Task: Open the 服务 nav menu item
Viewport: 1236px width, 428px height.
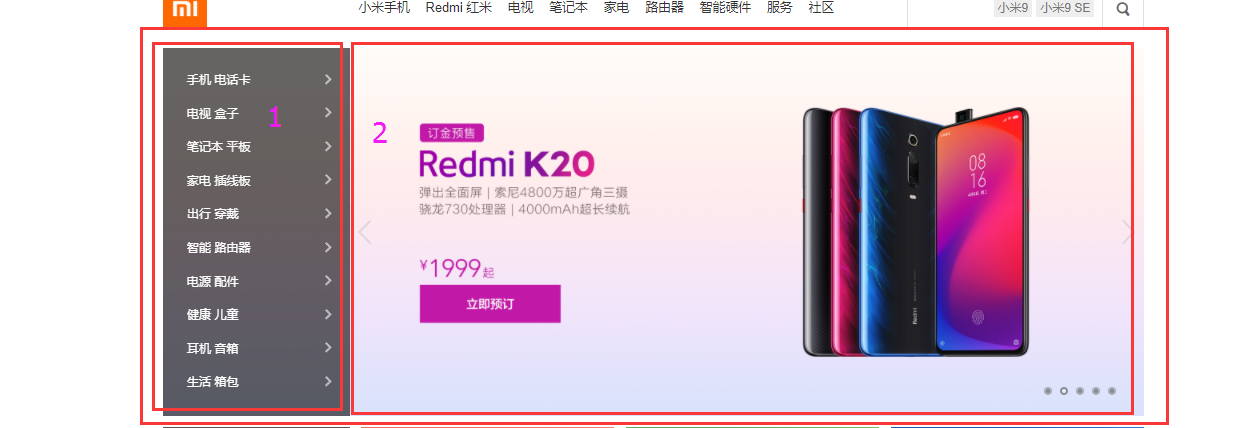Action: (780, 8)
